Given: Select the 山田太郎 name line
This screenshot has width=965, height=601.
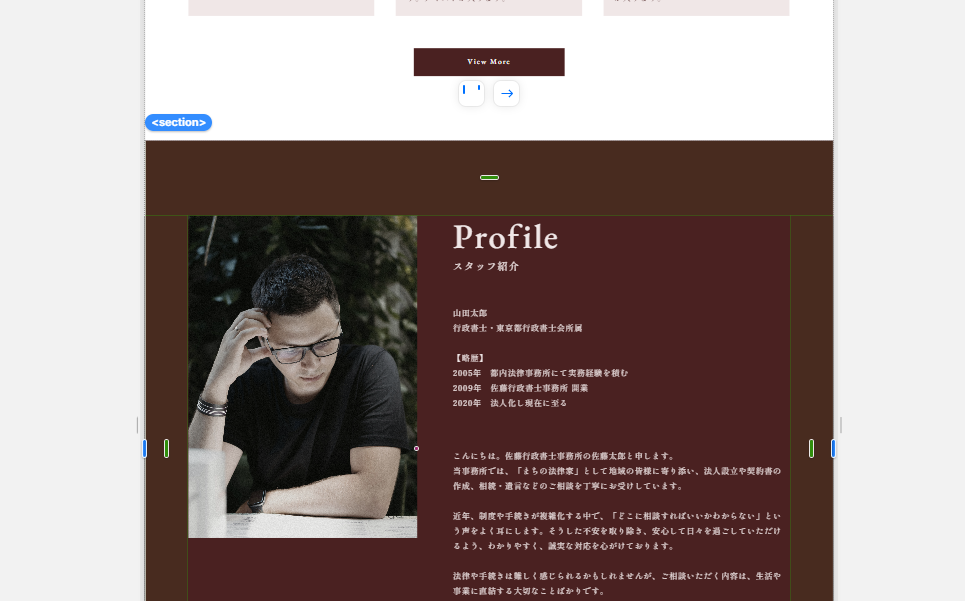Looking at the screenshot, I should pos(470,313).
